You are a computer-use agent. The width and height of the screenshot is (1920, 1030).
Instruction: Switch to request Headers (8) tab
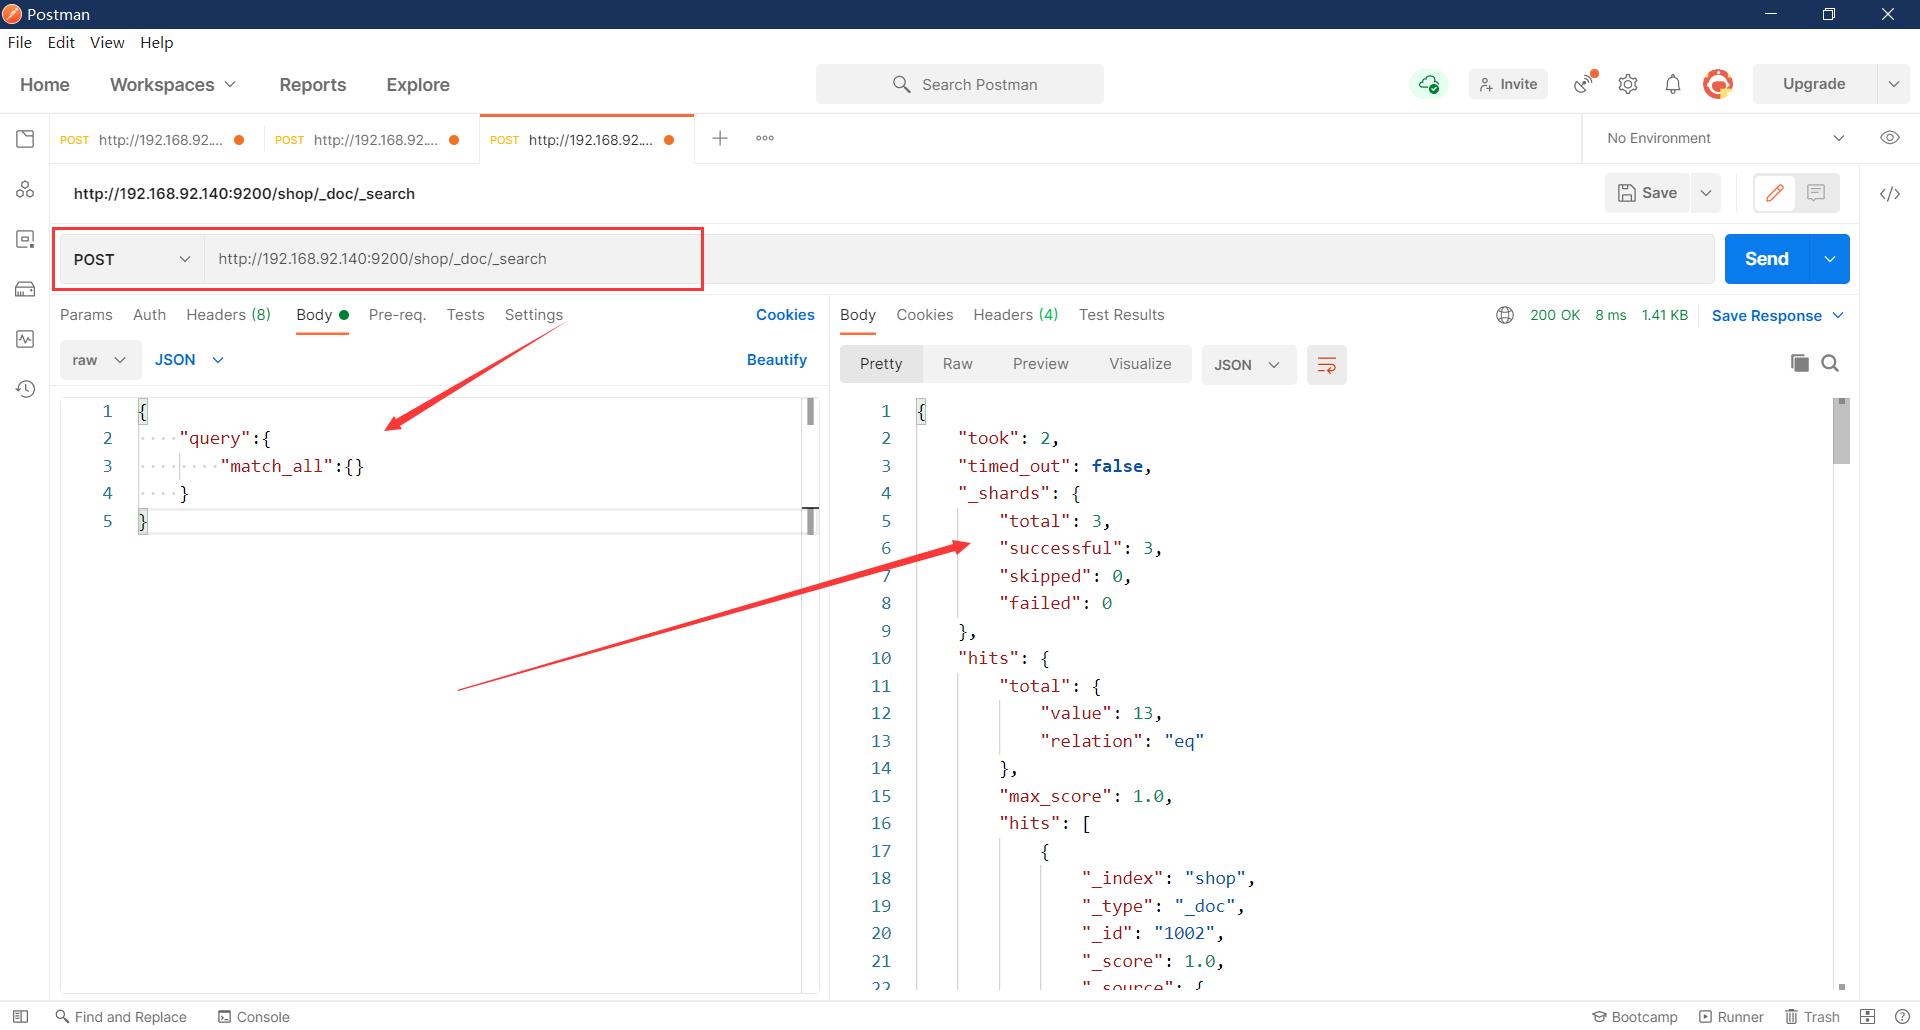click(x=228, y=314)
